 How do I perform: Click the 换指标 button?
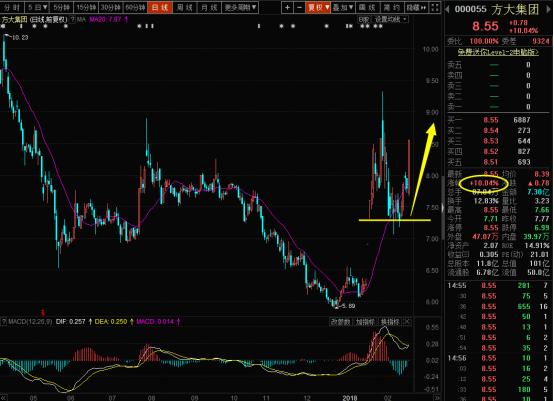[390, 322]
